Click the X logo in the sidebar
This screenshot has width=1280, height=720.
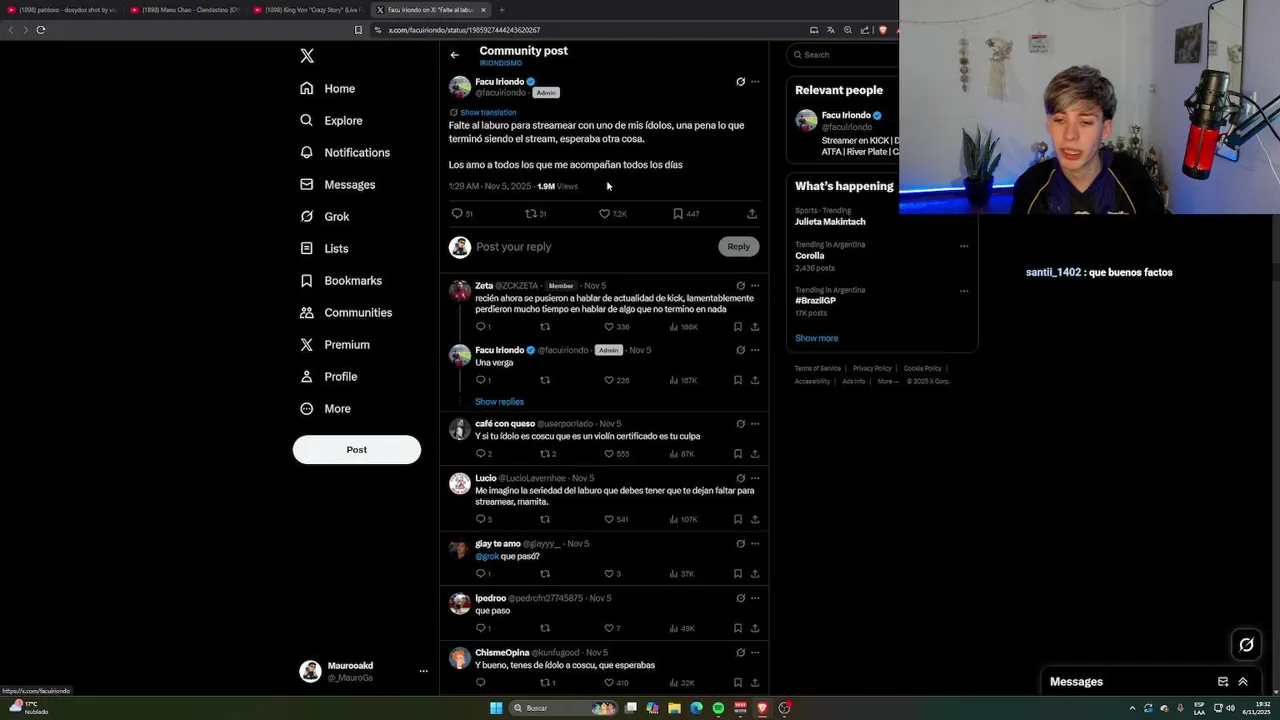click(307, 56)
